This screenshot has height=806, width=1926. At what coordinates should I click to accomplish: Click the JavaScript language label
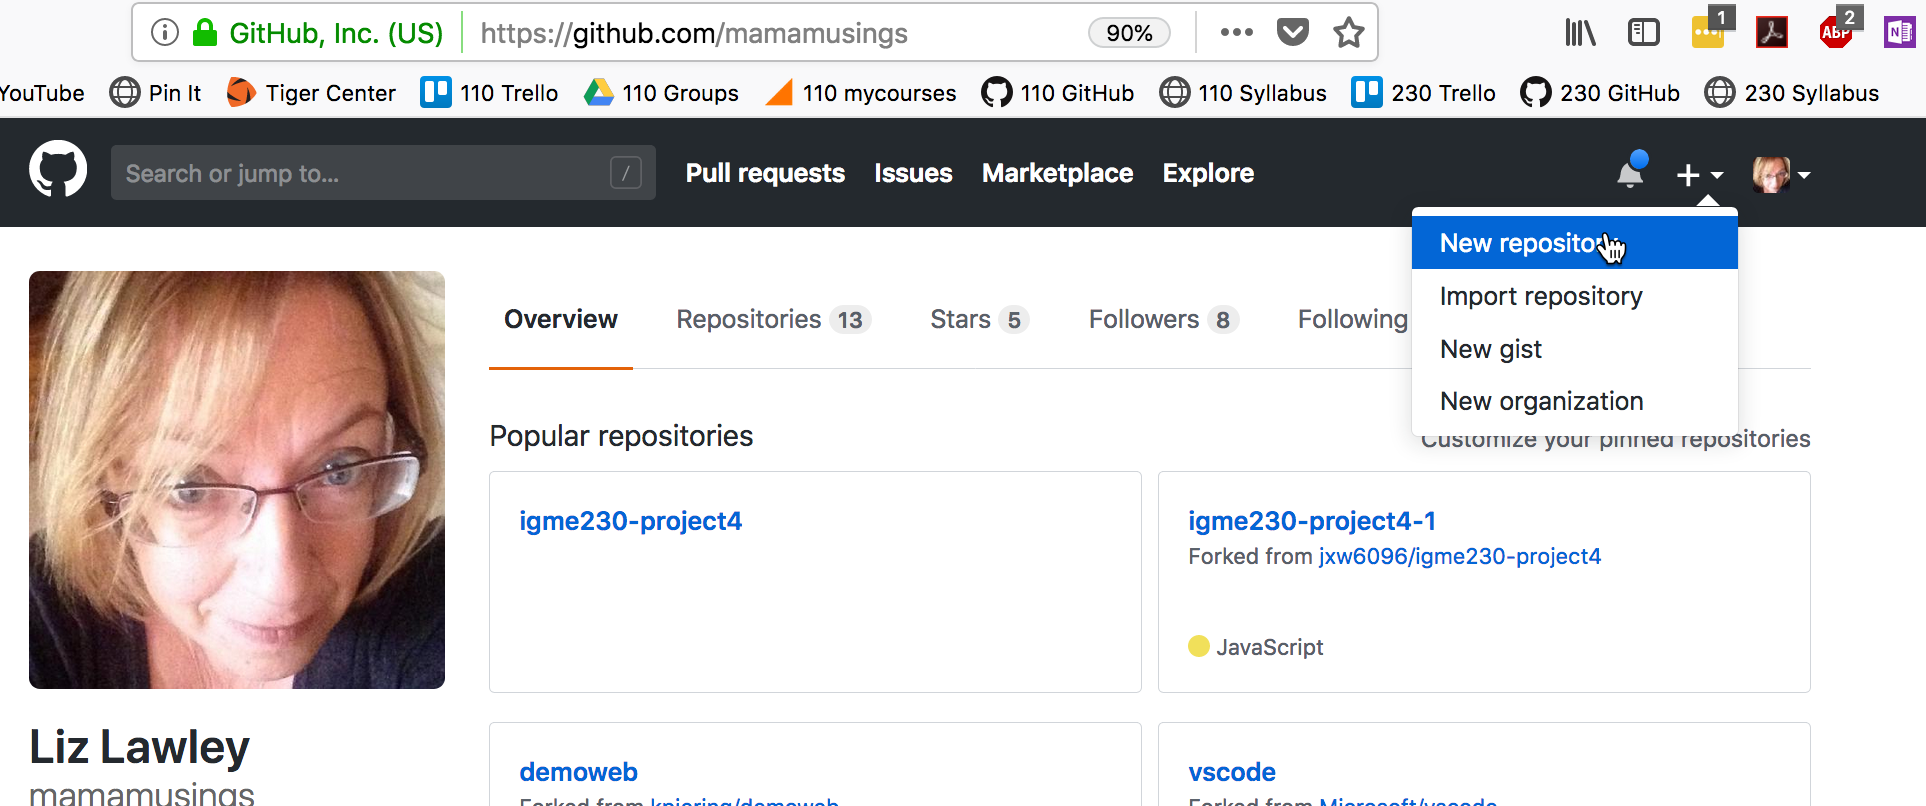tap(1269, 647)
